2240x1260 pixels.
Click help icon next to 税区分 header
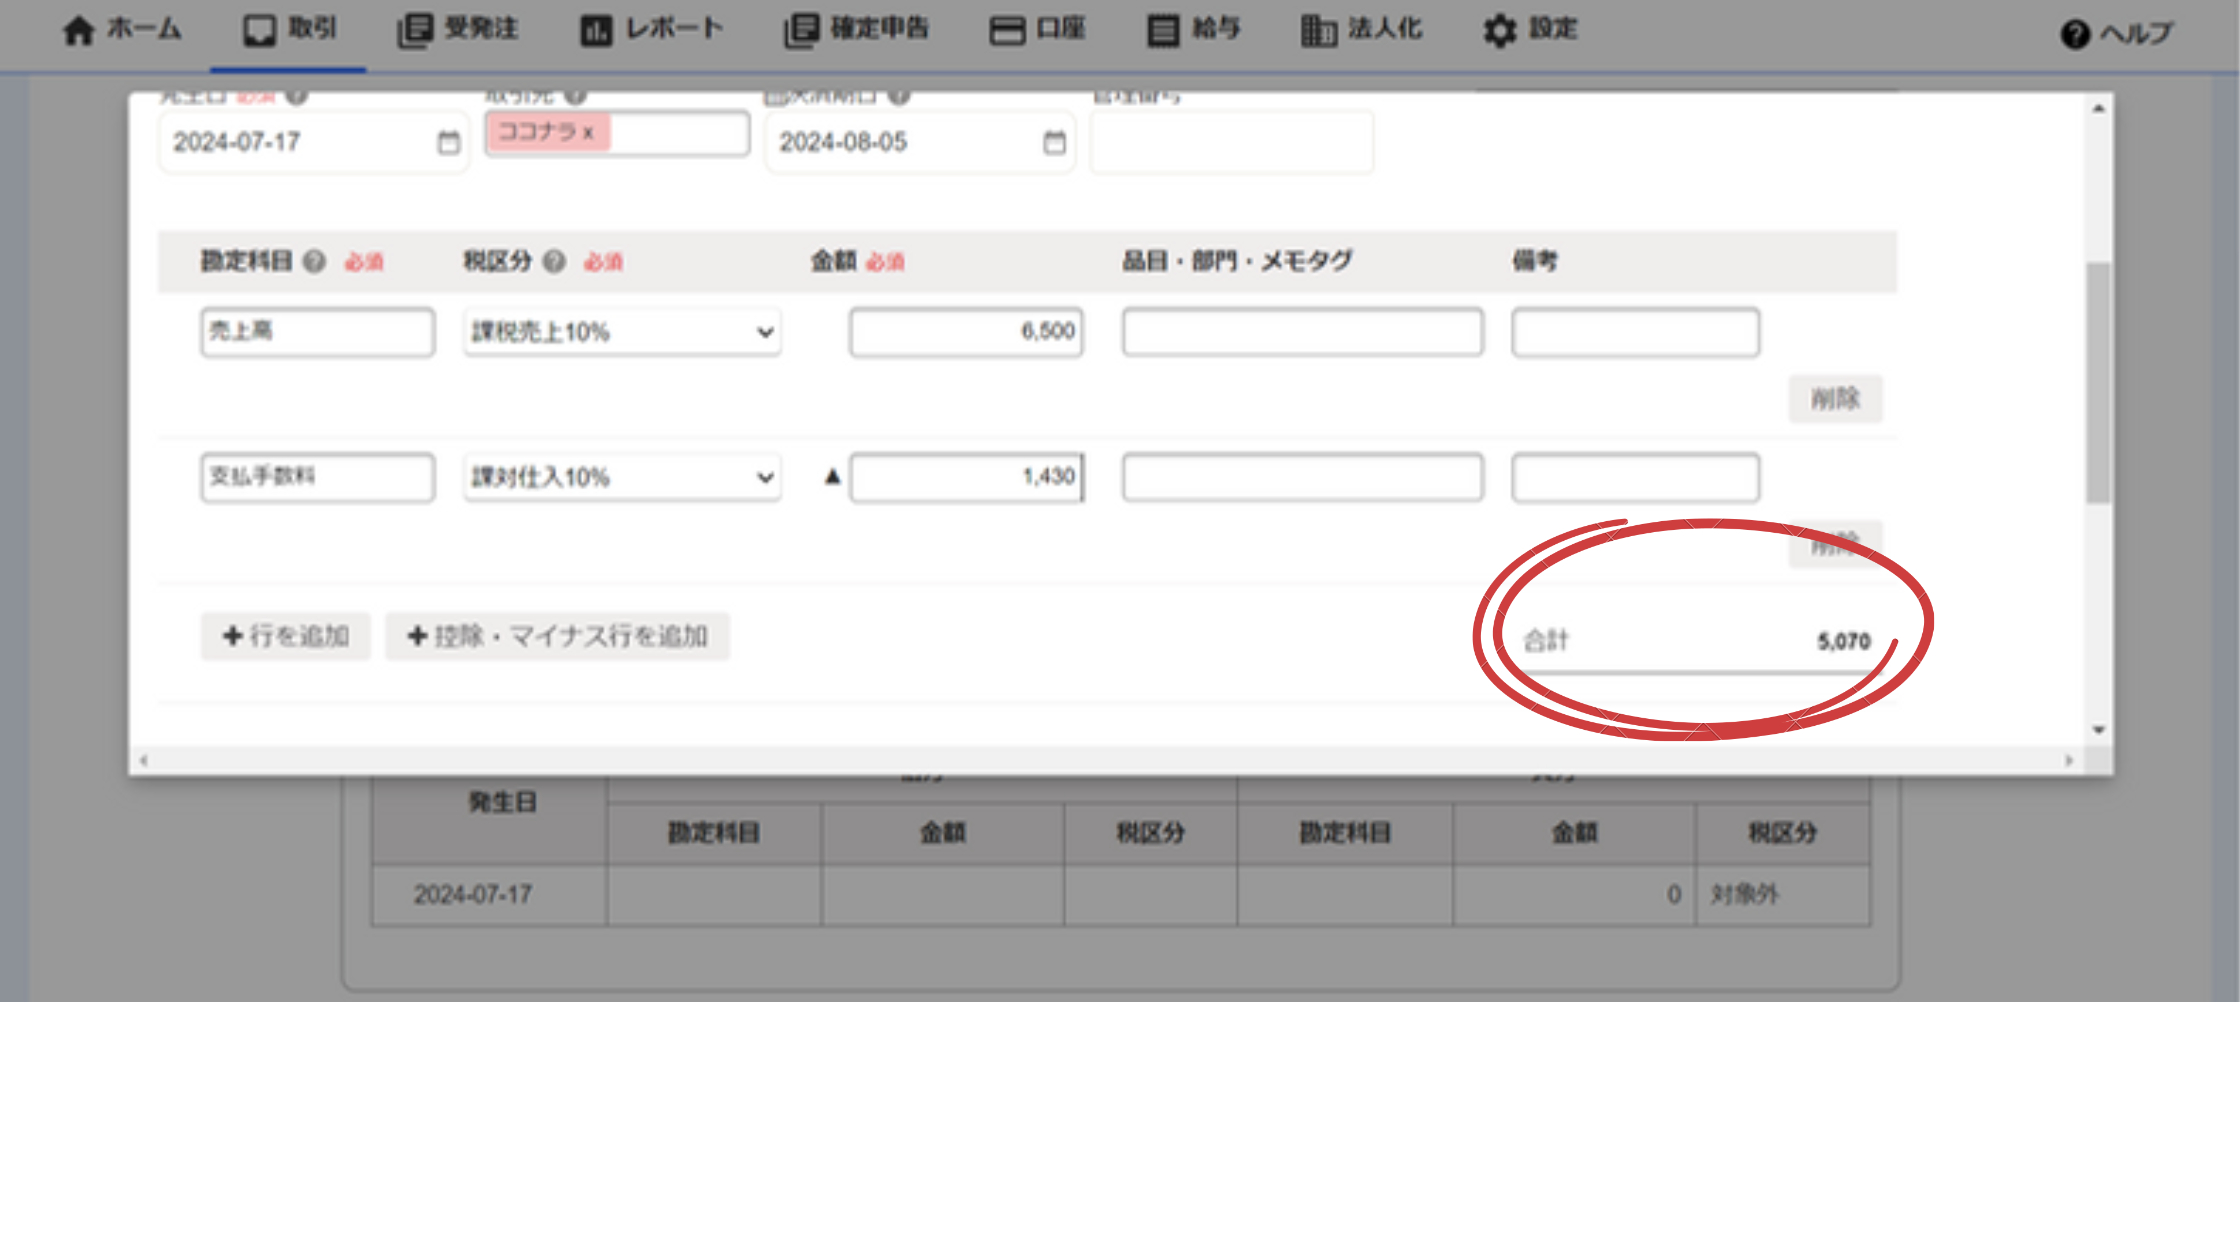coord(554,262)
